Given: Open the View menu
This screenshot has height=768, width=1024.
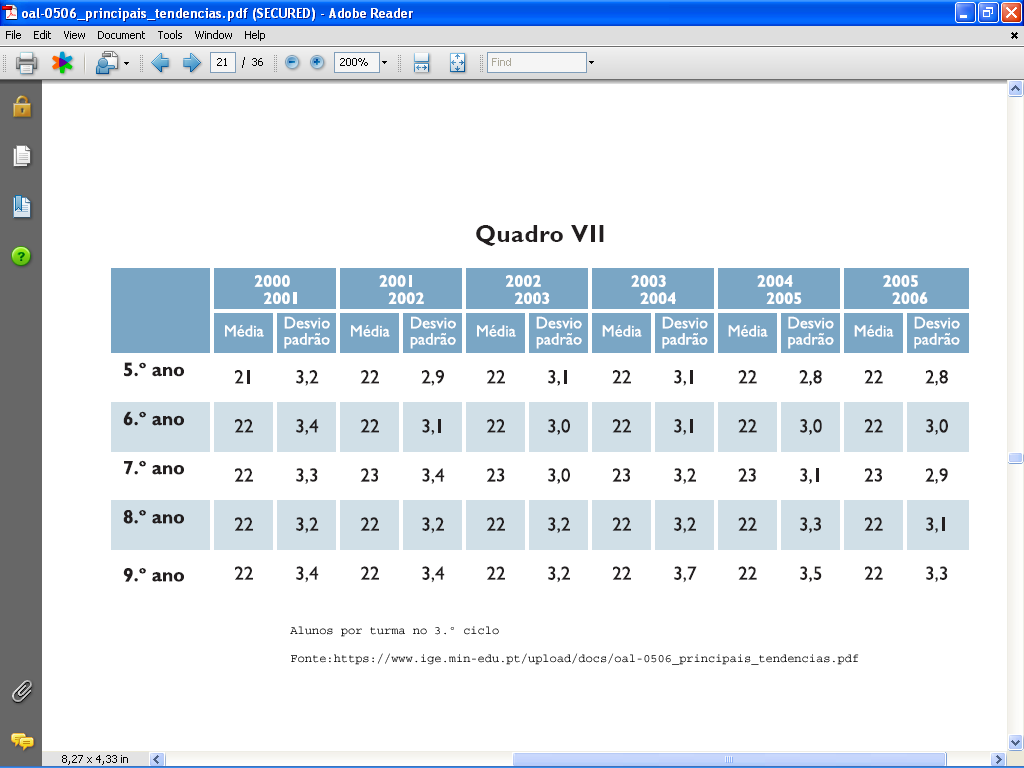Looking at the screenshot, I should (x=74, y=35).
